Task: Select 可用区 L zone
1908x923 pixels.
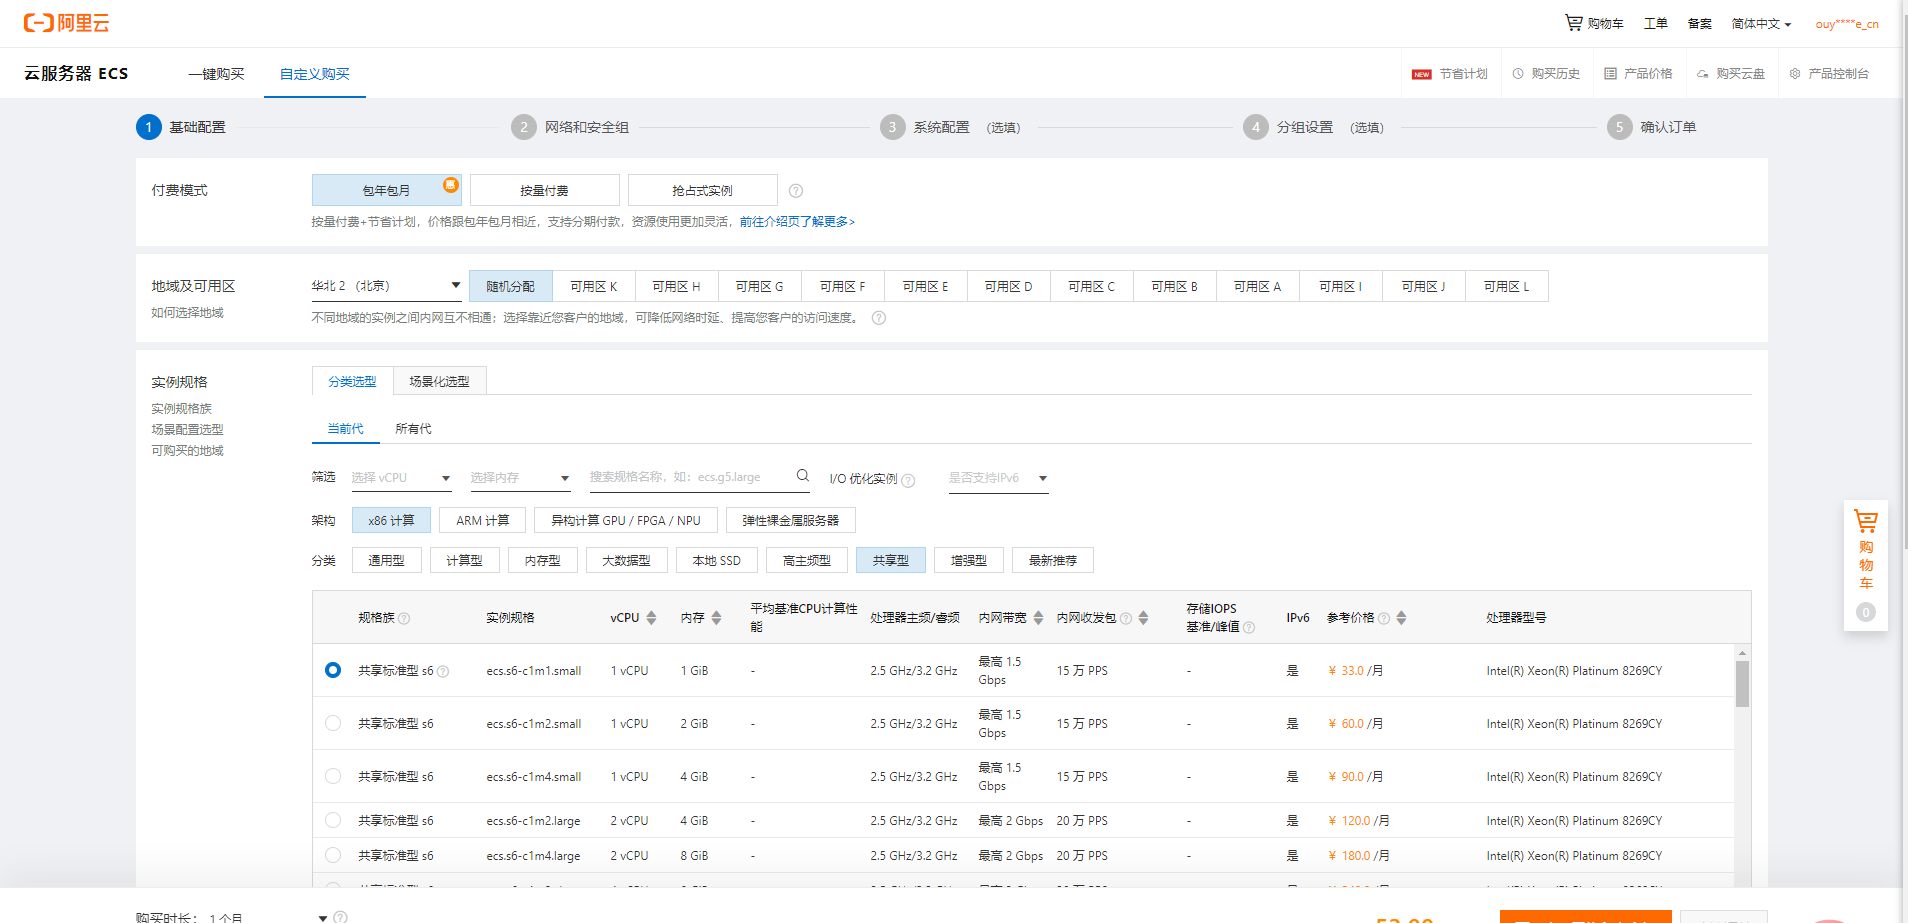Action: point(1506,286)
